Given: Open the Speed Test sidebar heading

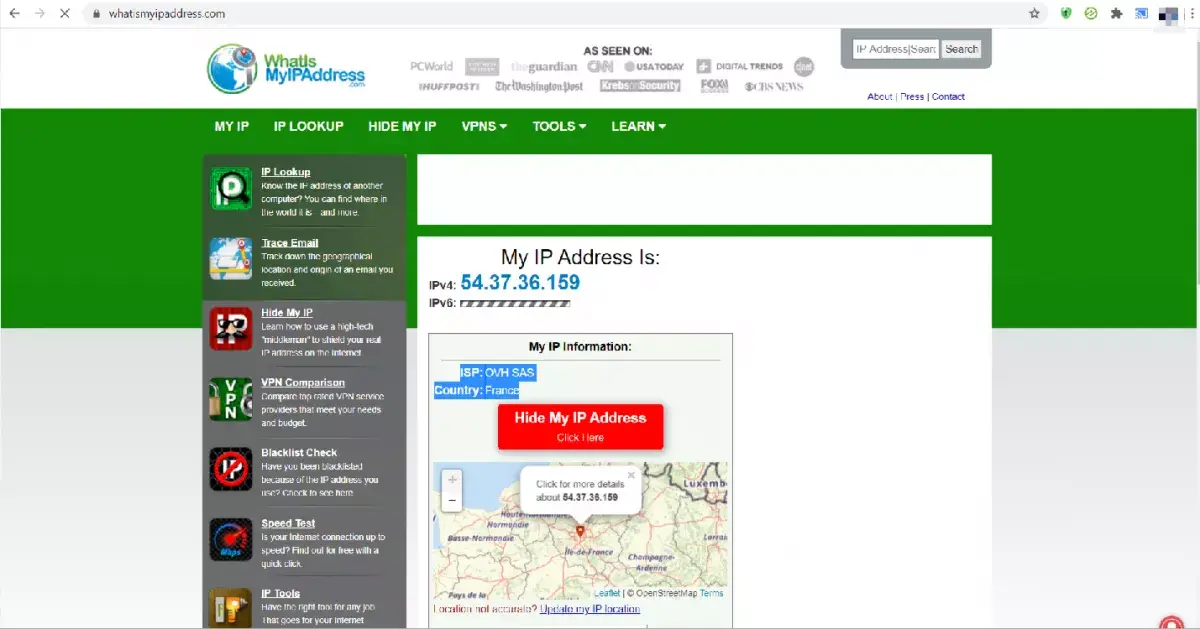Looking at the screenshot, I should coord(288,524).
